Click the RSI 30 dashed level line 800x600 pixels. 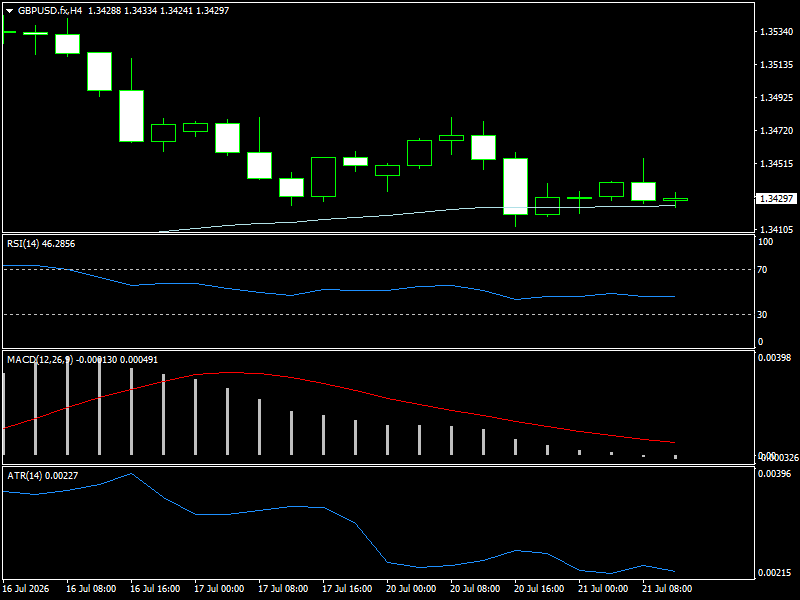(x=378, y=314)
